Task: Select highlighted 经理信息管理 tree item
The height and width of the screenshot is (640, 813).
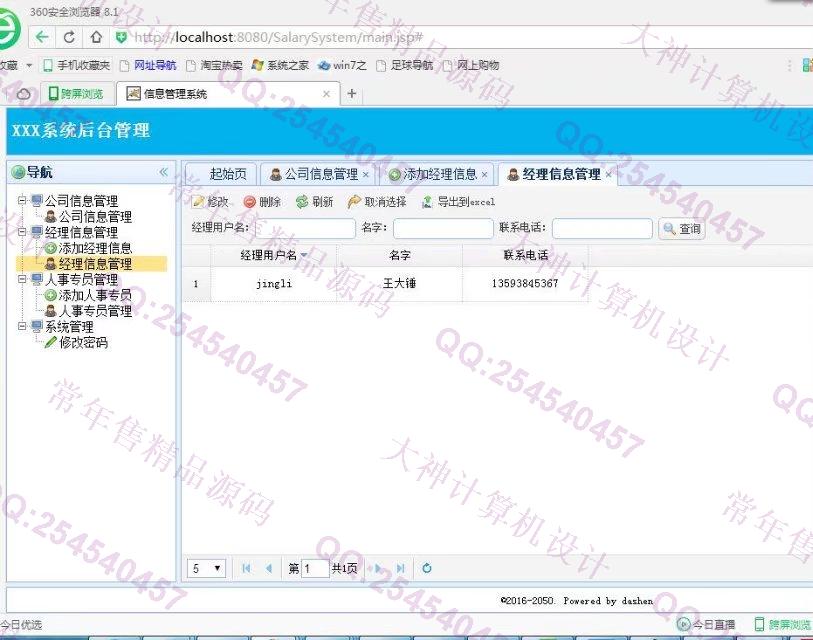Action: (x=91, y=263)
